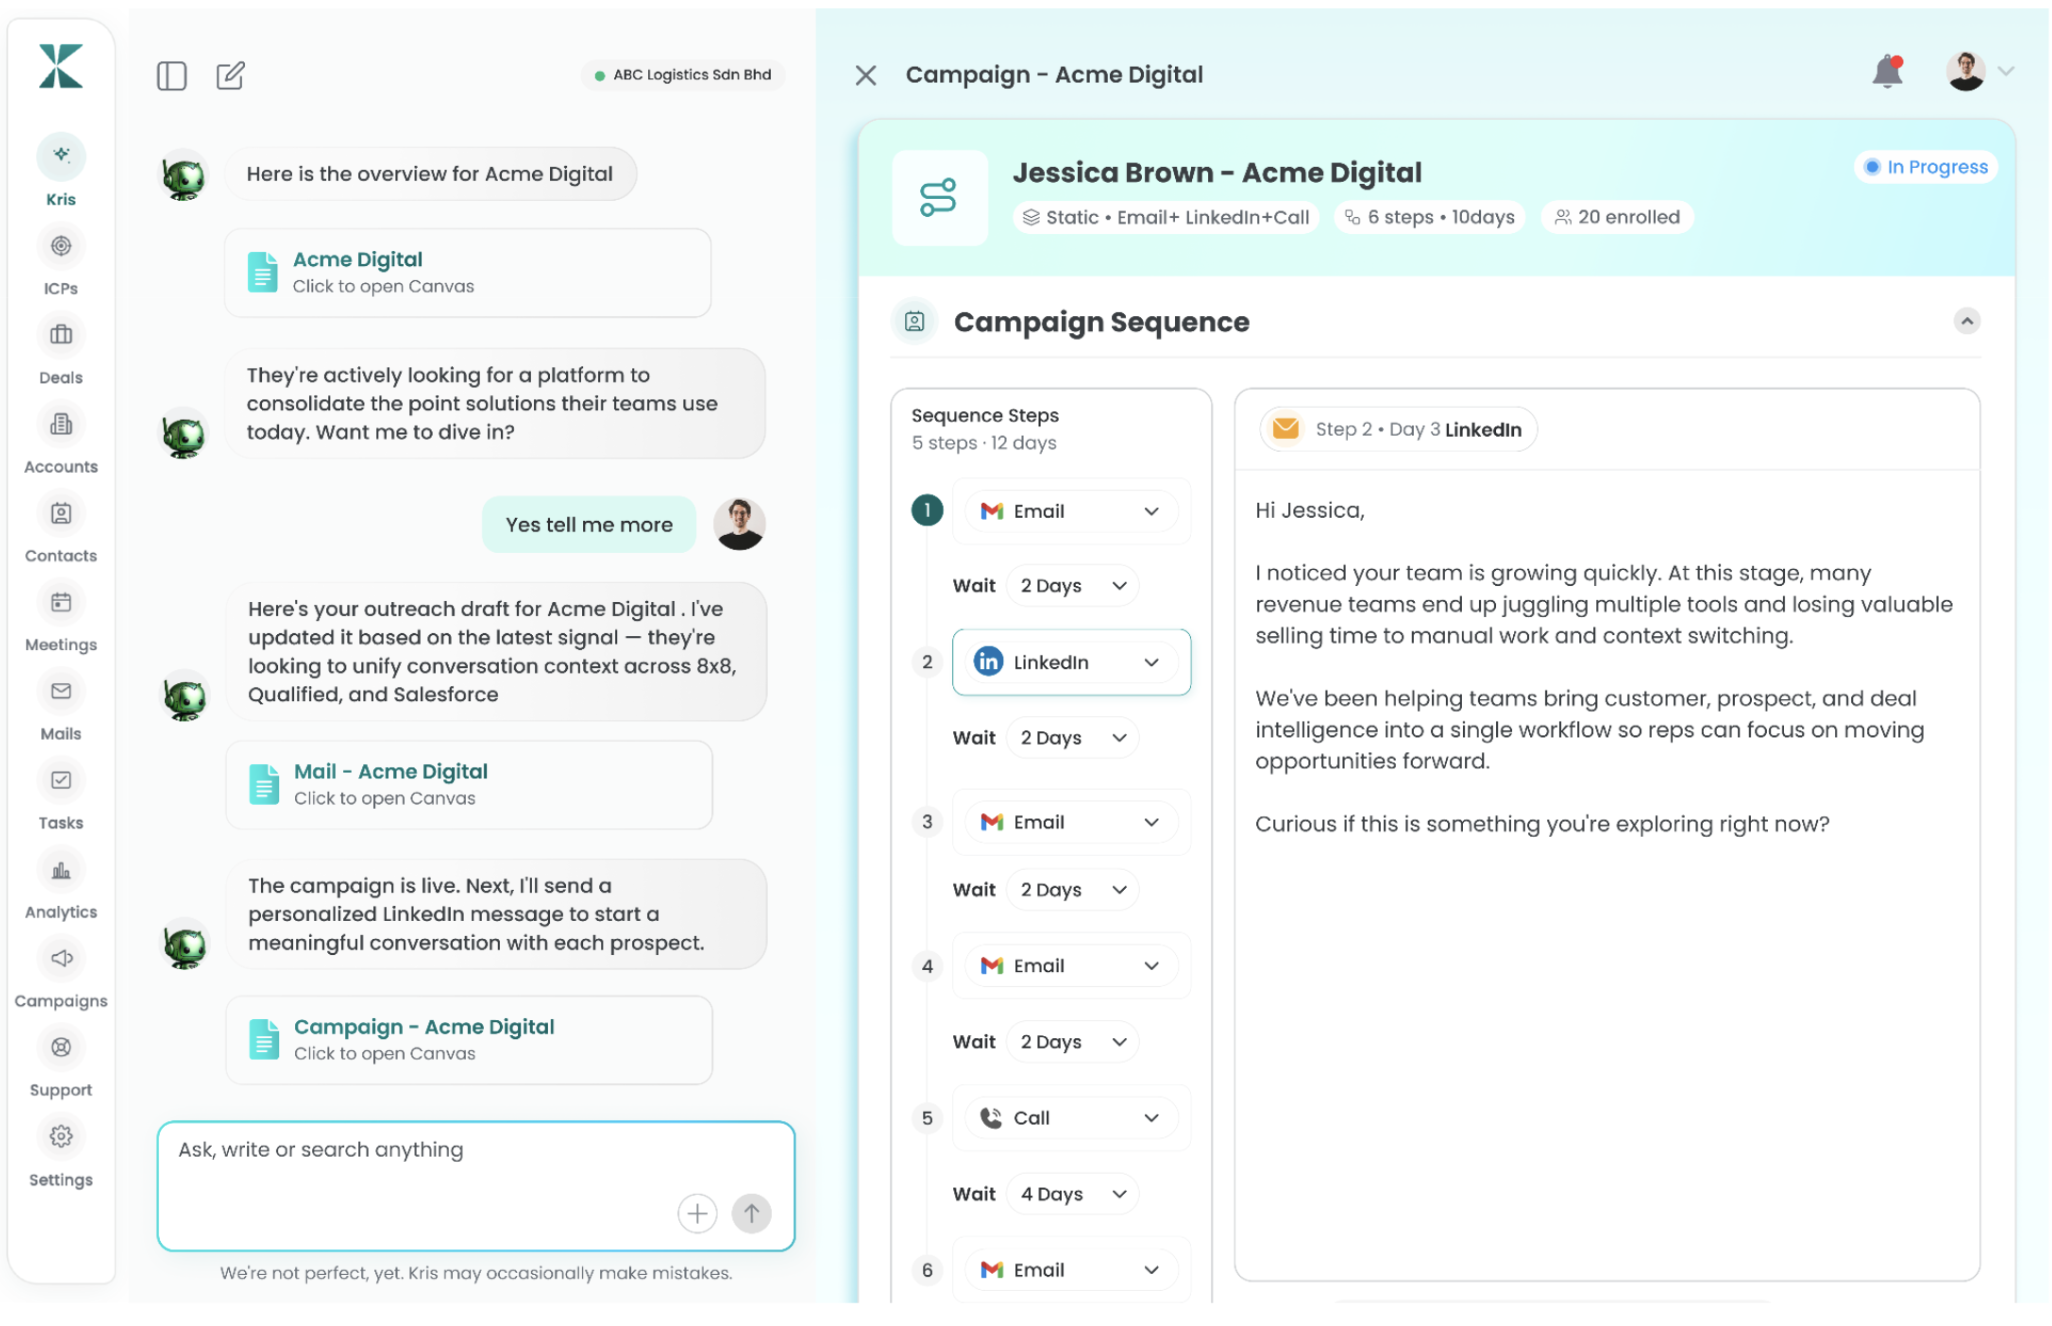This screenshot has width=2052, height=1326.
Task: Click the Yes tell me more message
Action: pos(589,525)
